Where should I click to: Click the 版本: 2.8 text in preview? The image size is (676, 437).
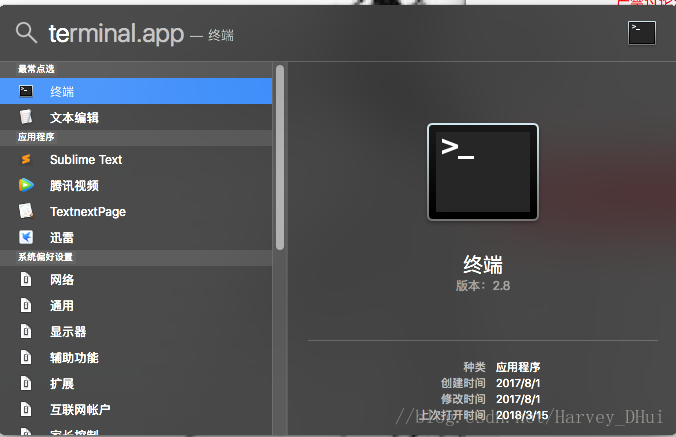coord(483,286)
